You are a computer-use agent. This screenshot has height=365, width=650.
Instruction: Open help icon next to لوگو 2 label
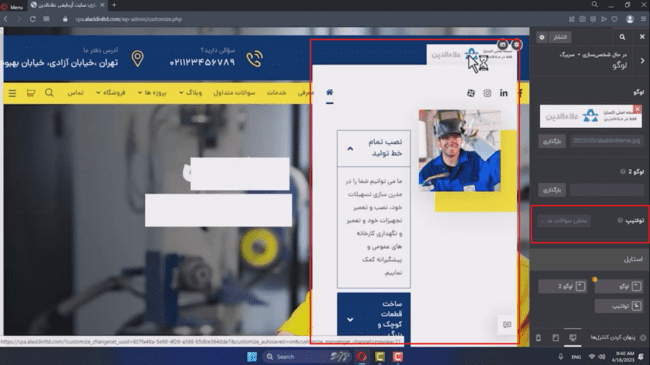pos(623,171)
